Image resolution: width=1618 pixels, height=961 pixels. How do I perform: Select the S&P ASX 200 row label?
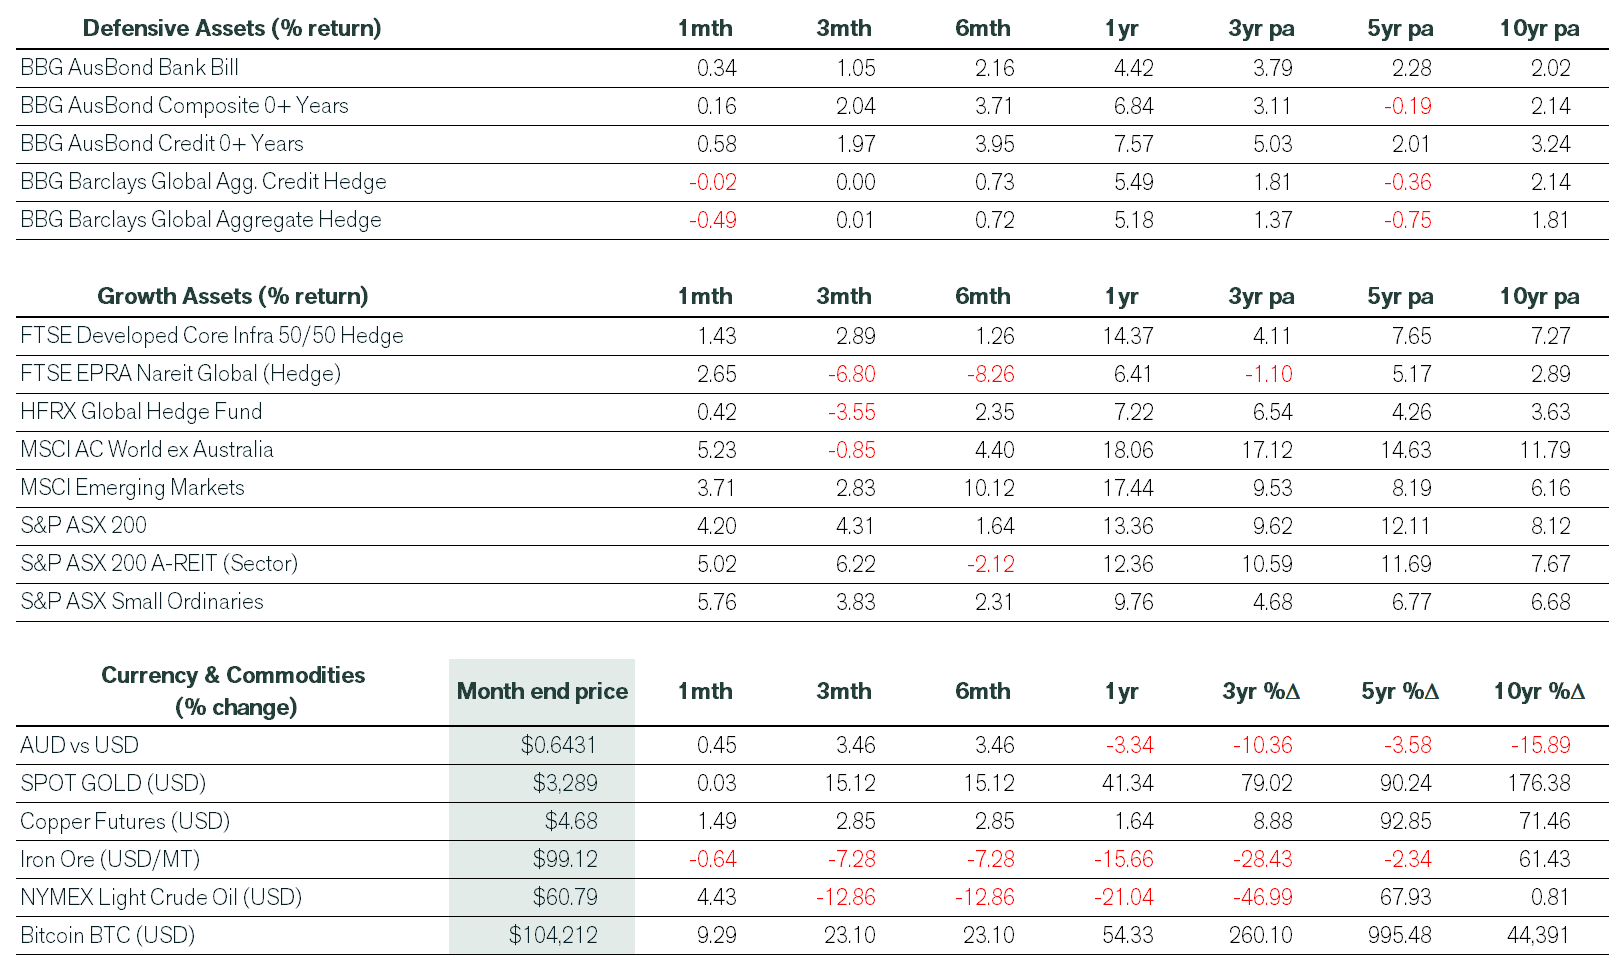click(84, 525)
